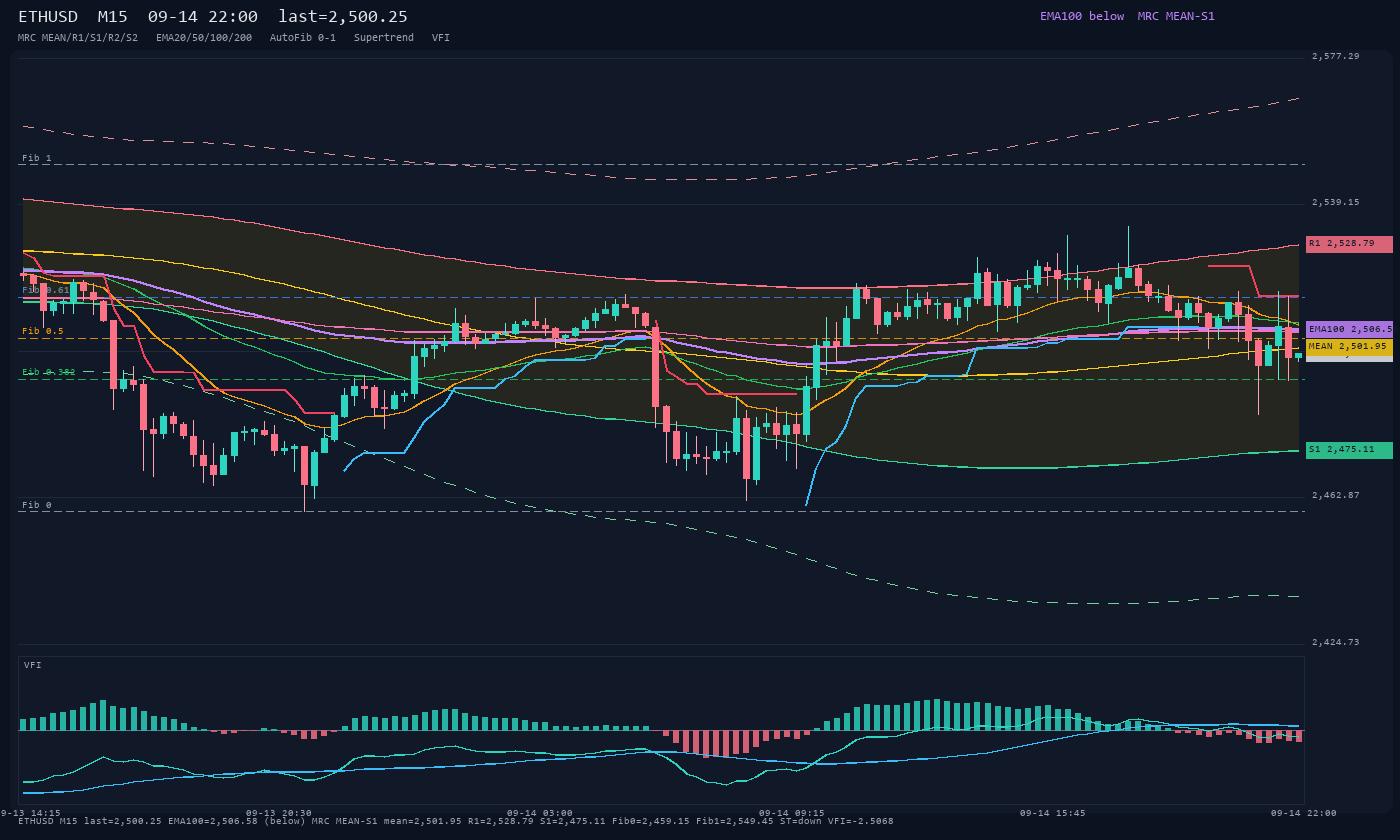The width and height of the screenshot is (1400, 840).
Task: Click the 09-14 03:00 time axis label
Action: pyautogui.click(x=540, y=813)
